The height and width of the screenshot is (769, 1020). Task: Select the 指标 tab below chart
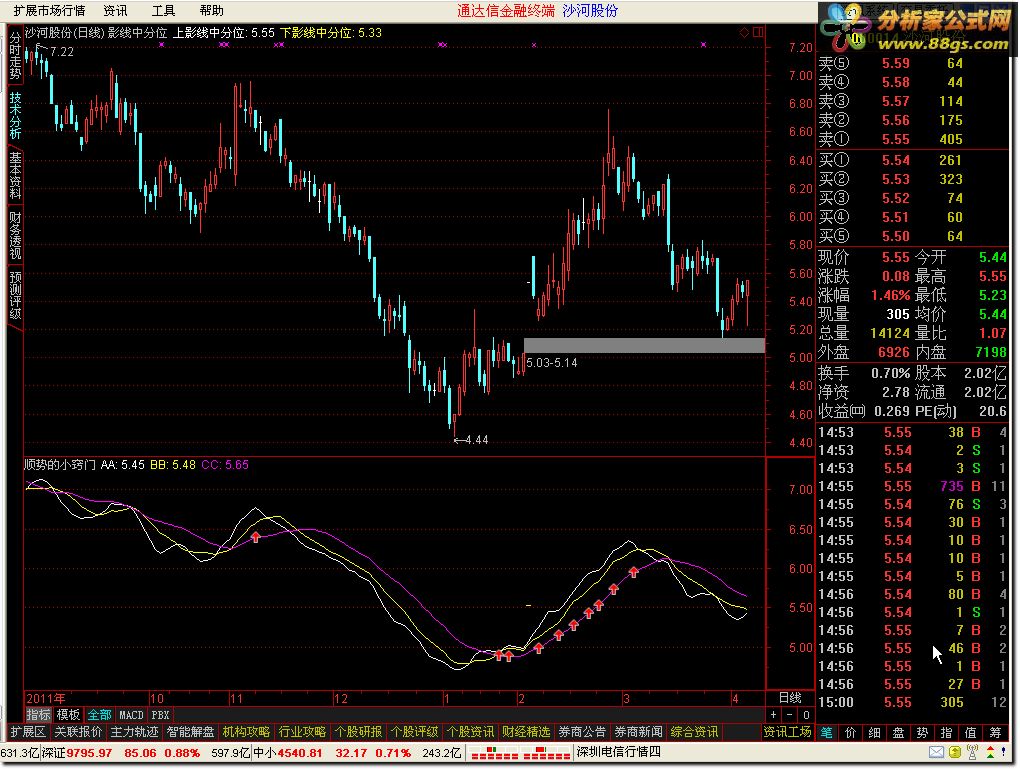tap(38, 715)
